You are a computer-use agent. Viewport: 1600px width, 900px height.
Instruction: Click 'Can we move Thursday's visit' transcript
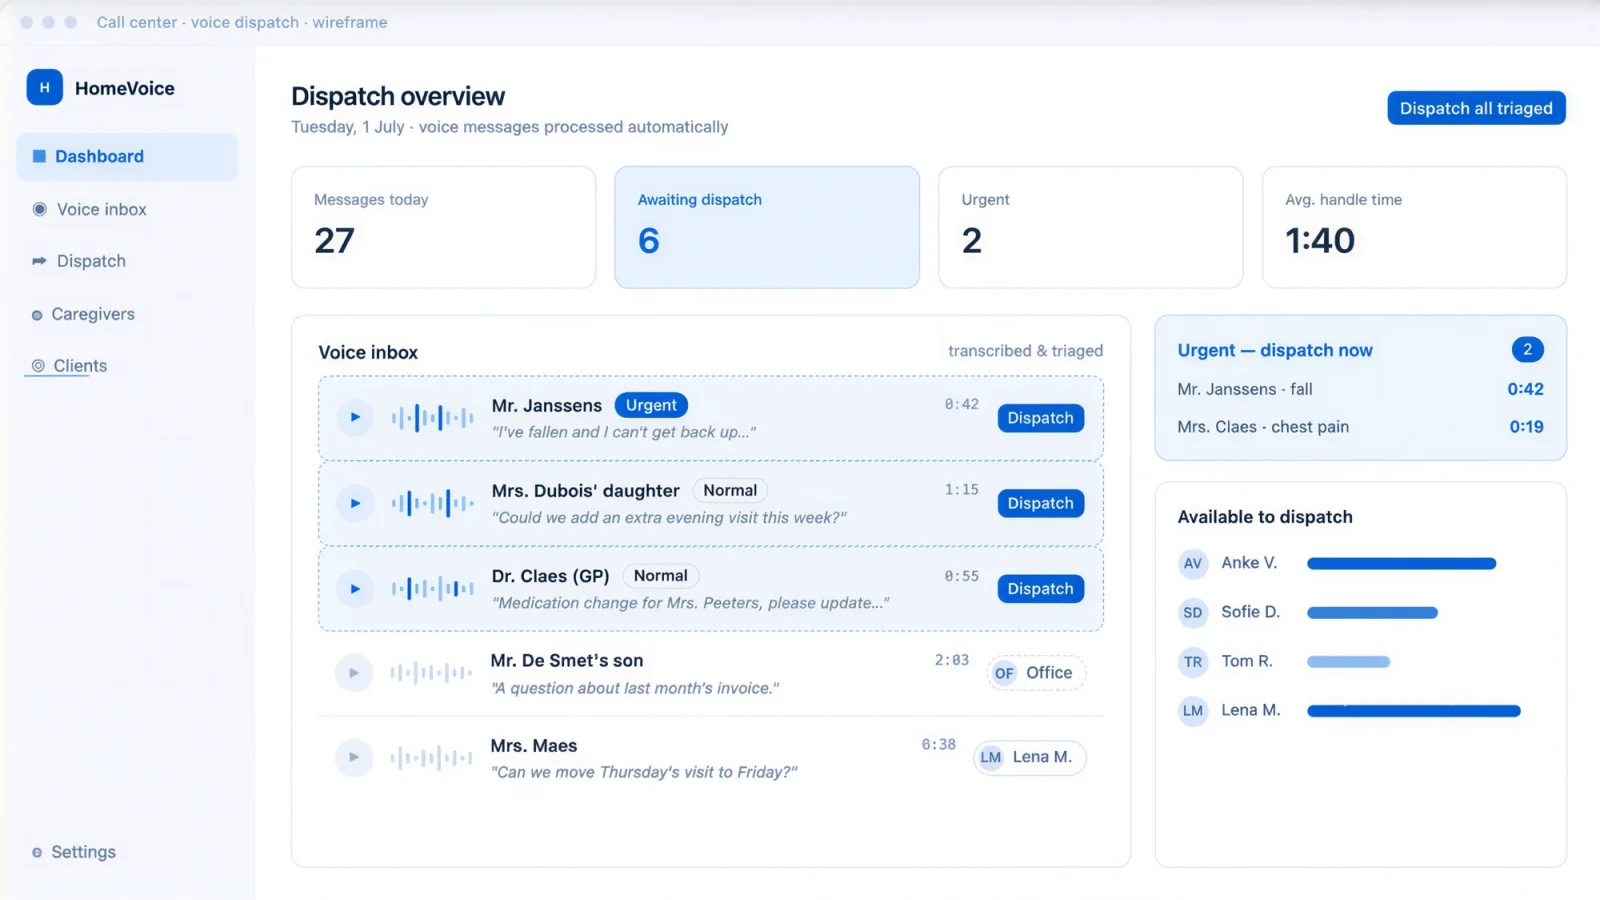click(x=644, y=772)
